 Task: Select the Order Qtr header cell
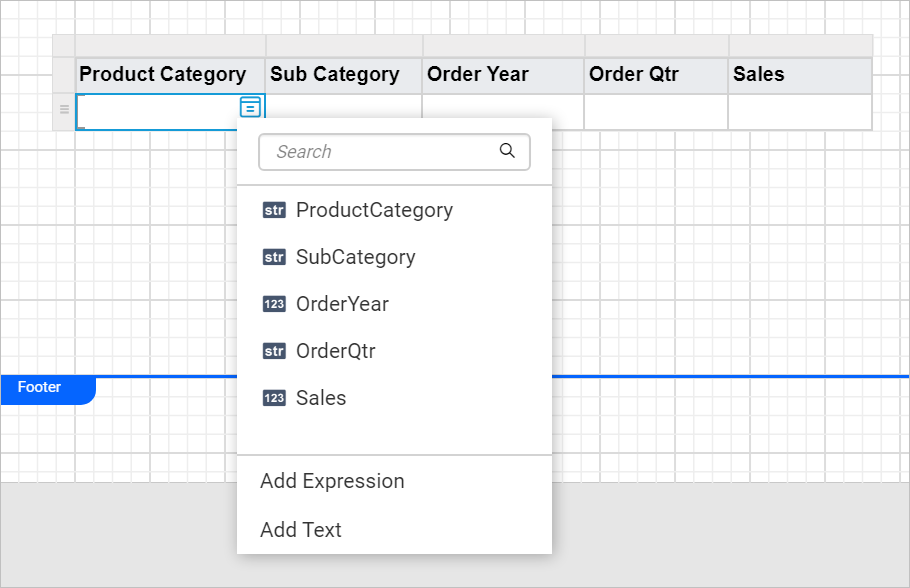656,75
